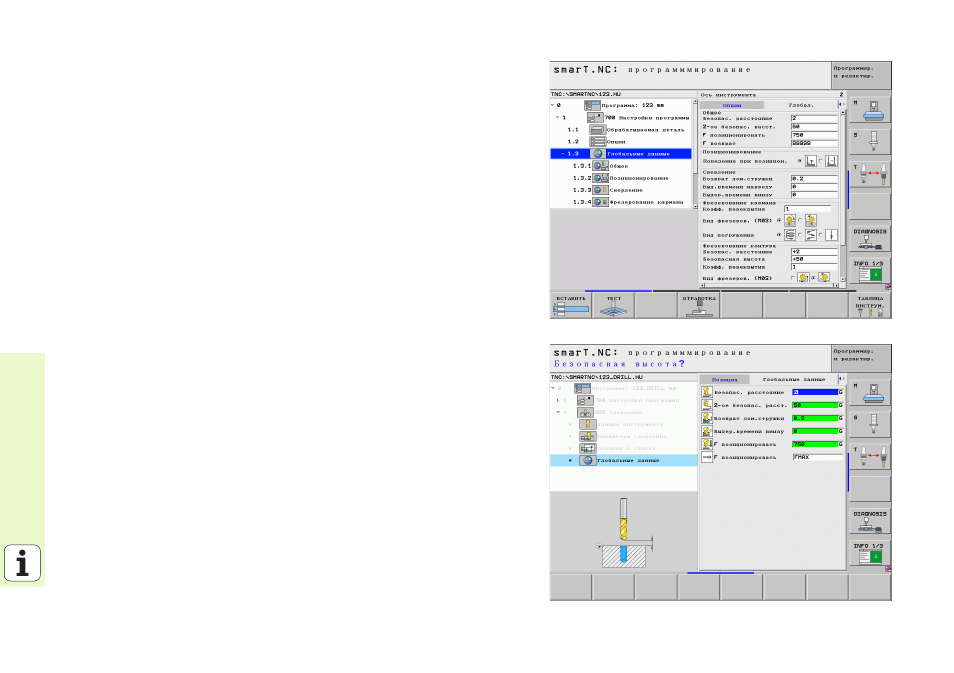This screenshot has height=673, width=954.
Task: Open DIAGNOSIS in the 123.HU screen
Action: click(x=870, y=239)
